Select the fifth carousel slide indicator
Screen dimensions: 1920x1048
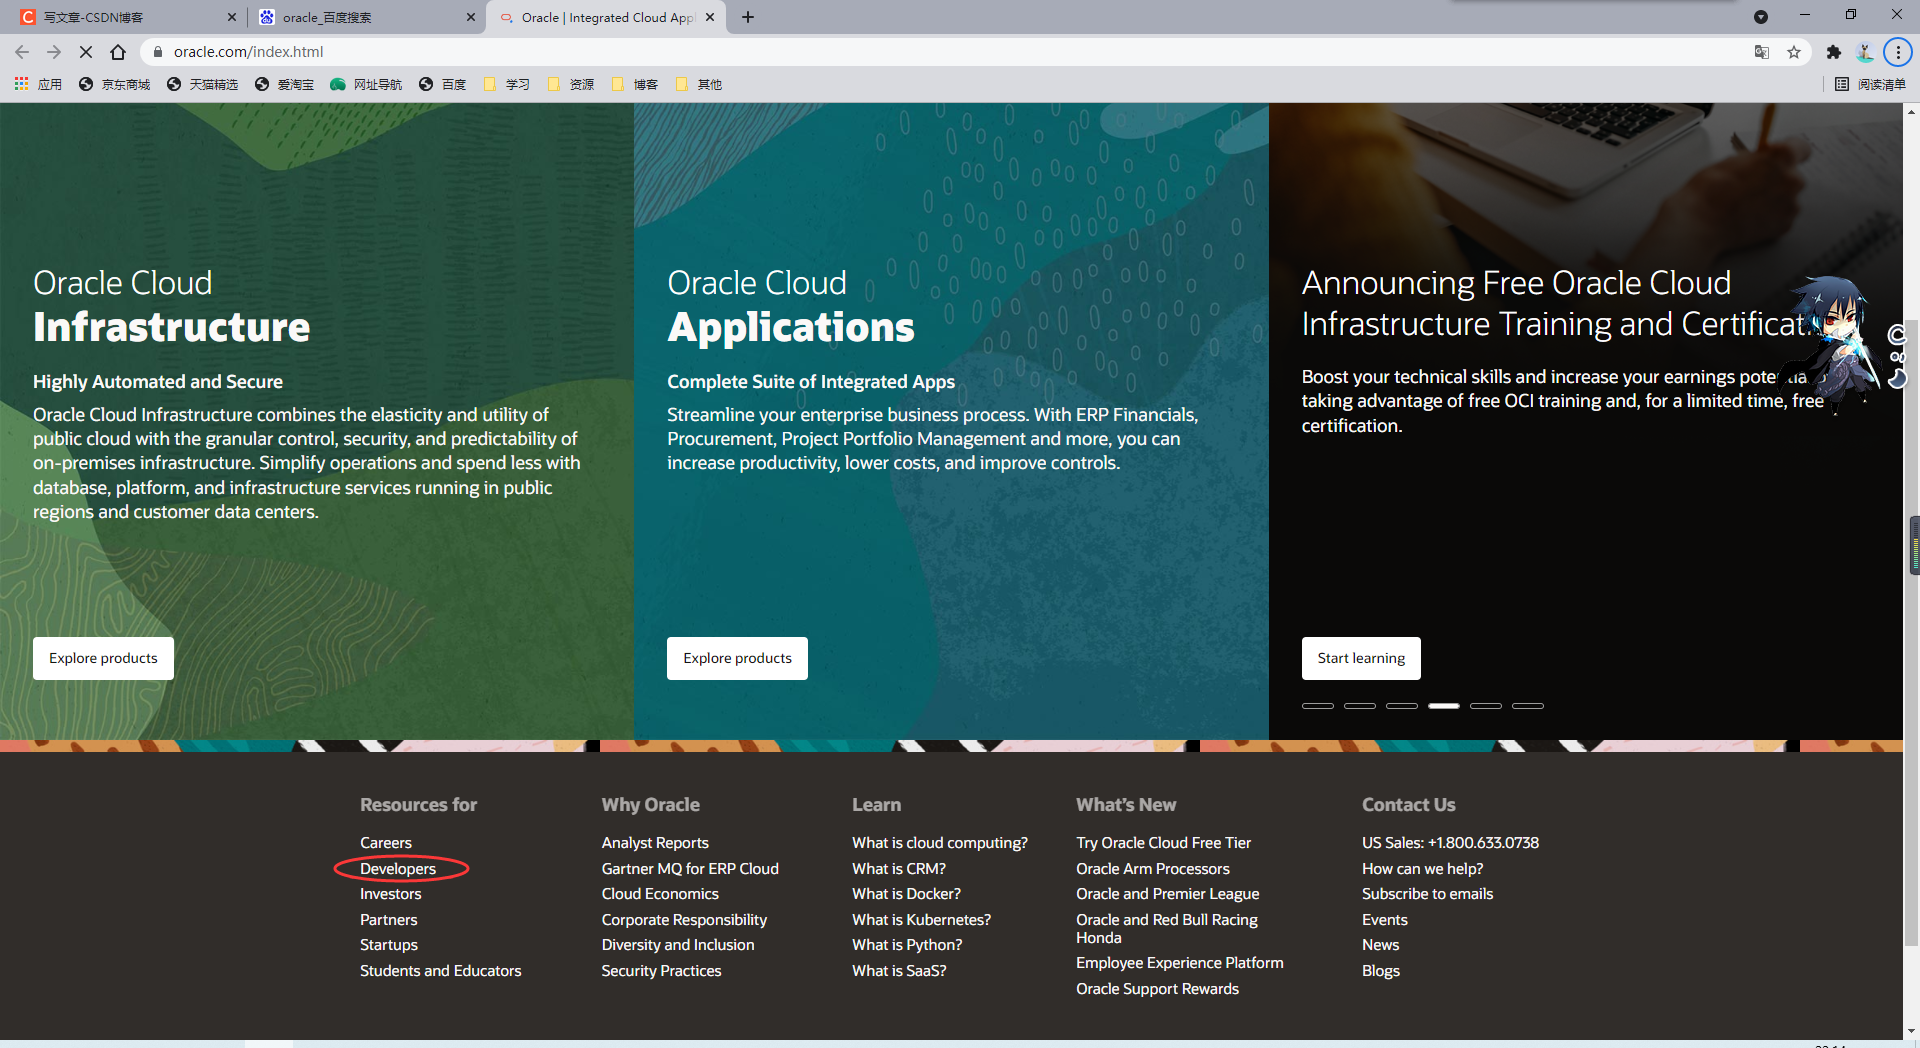[1486, 706]
